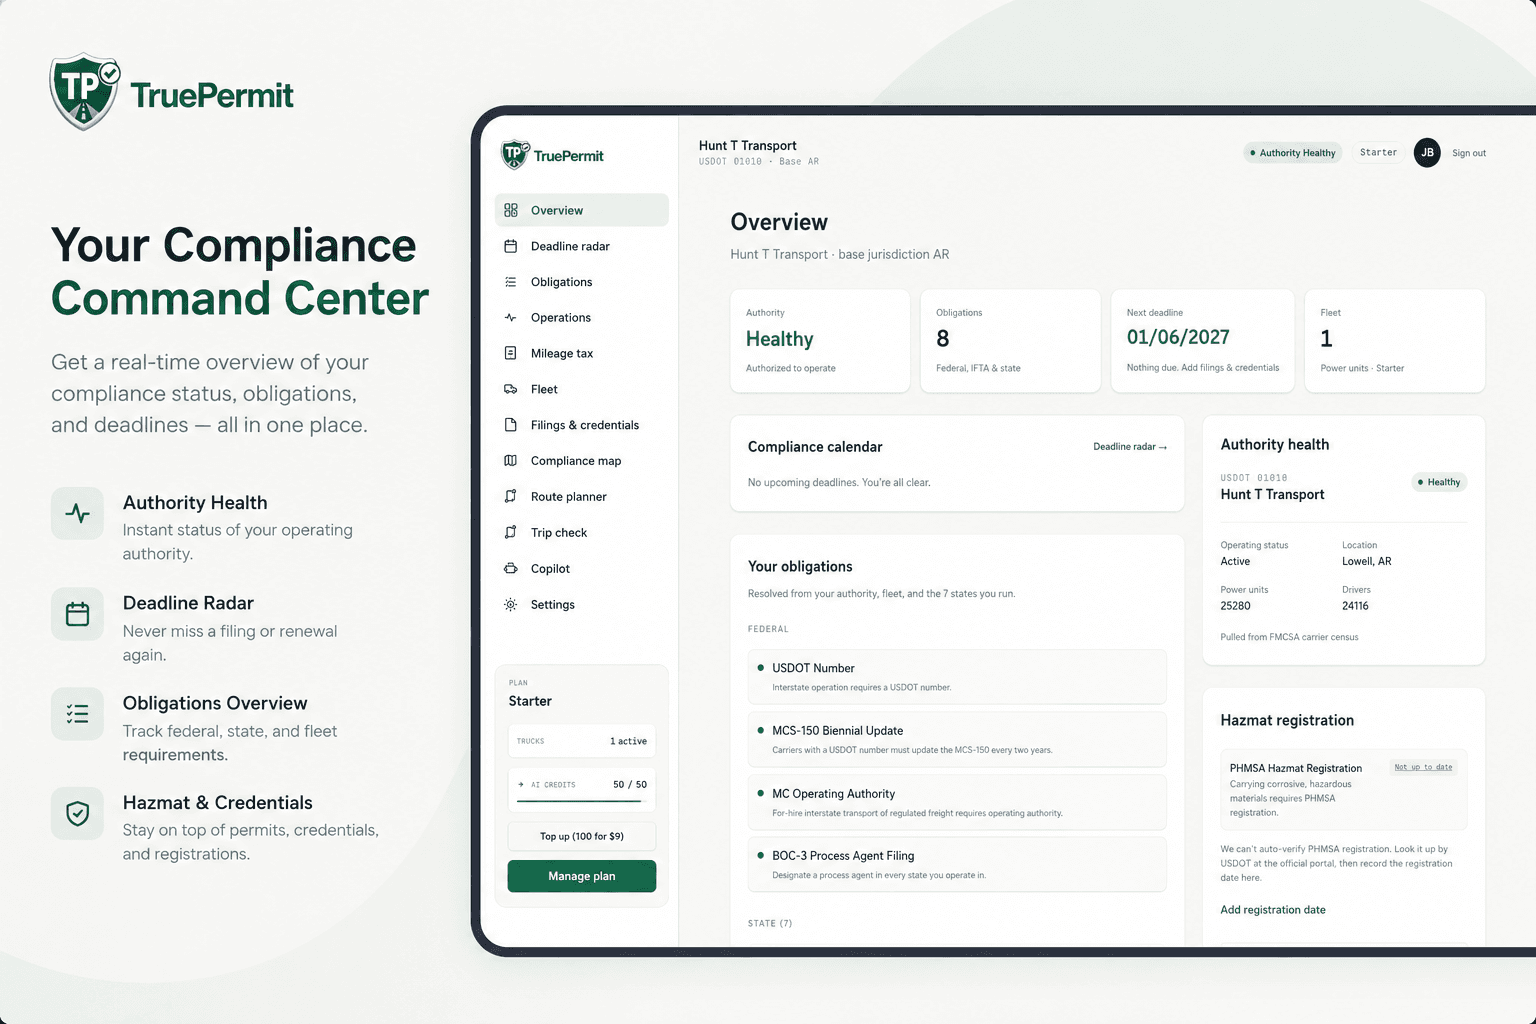Viewport: 1536px width, 1024px height.
Task: Click Top up (100 for $9) button
Action: pyautogui.click(x=581, y=836)
